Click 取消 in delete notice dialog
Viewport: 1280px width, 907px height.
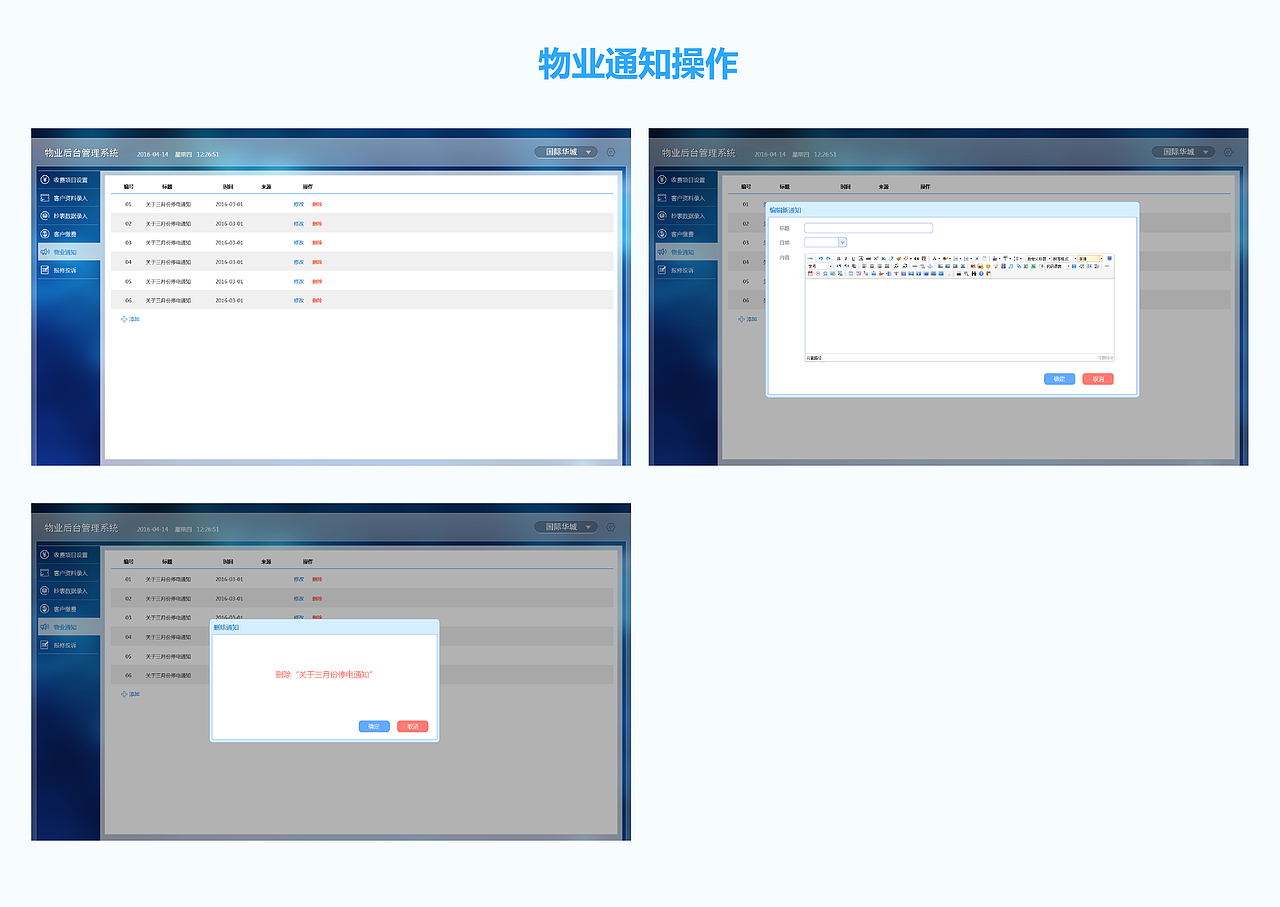tap(412, 726)
